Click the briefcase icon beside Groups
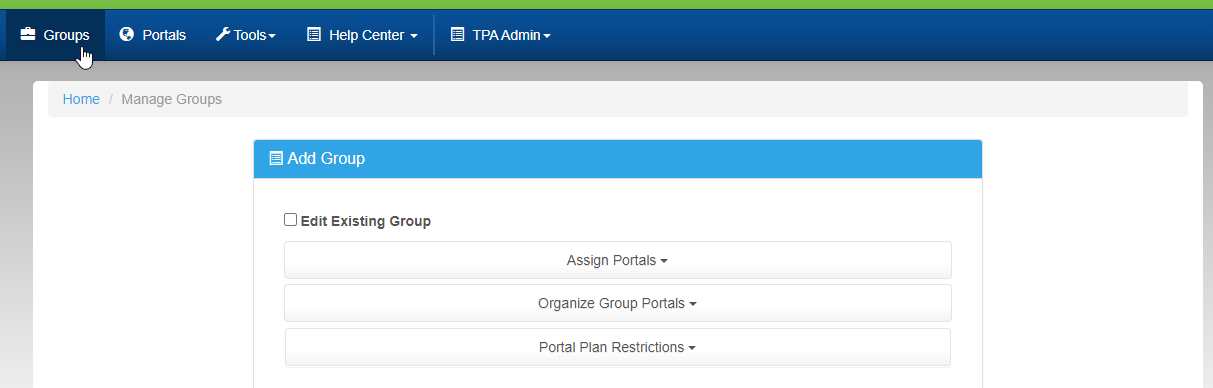 (x=28, y=34)
